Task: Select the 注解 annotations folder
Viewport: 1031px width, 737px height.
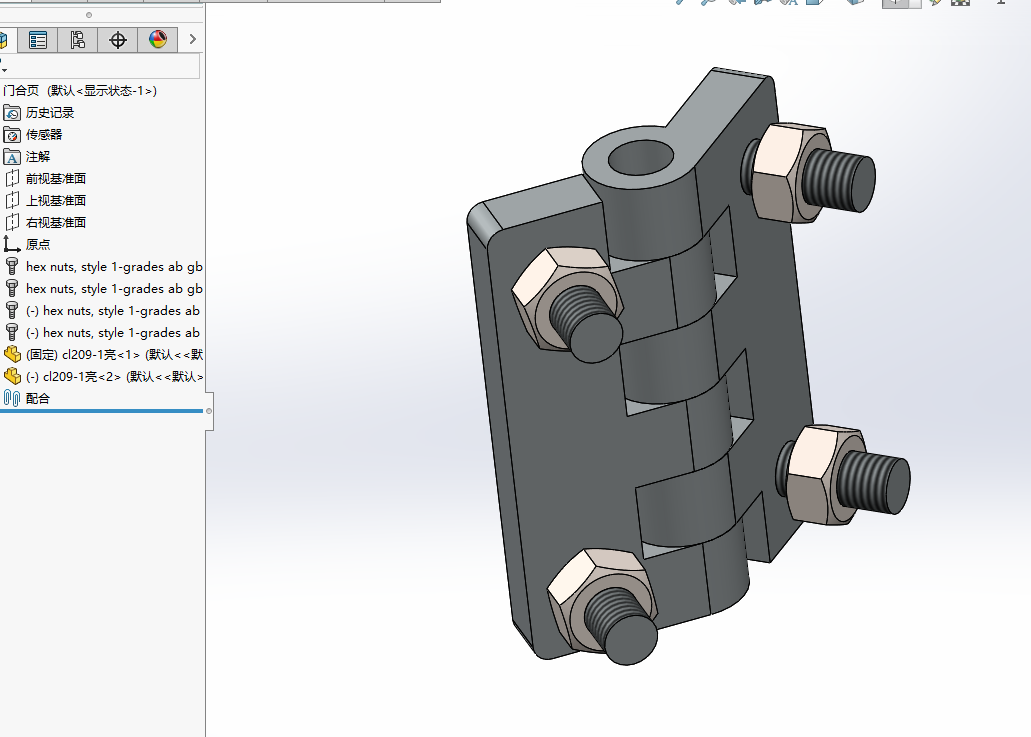Action: coord(27,156)
